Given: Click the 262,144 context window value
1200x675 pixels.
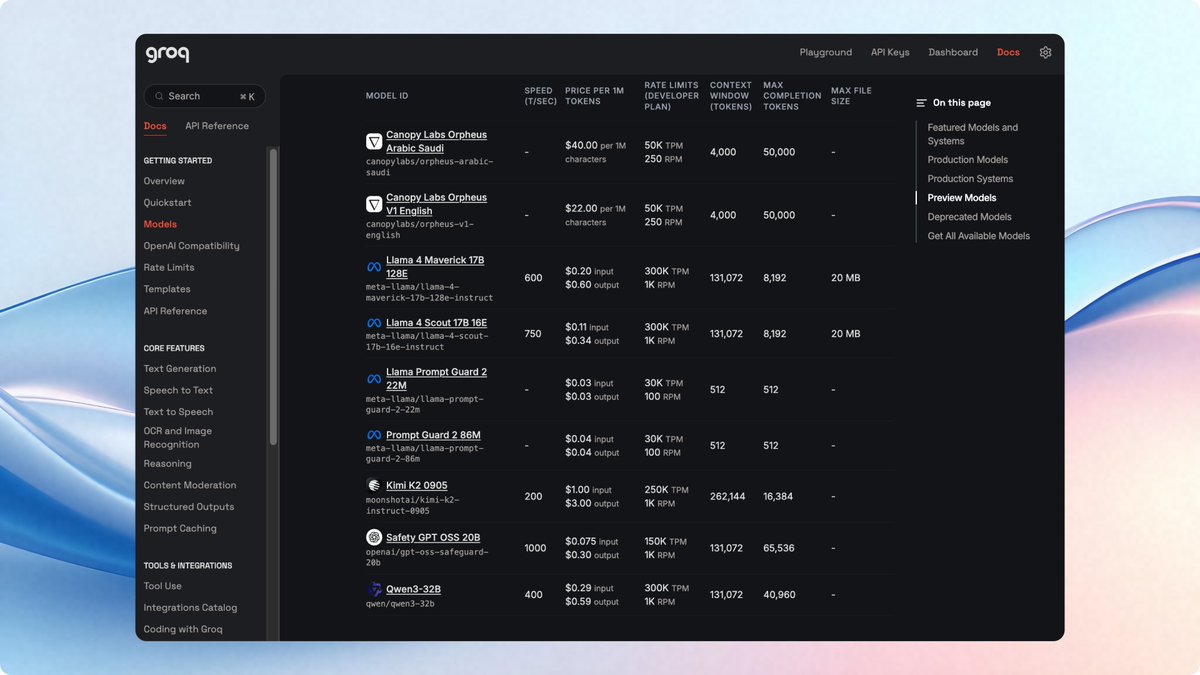Looking at the screenshot, I should click(727, 496).
